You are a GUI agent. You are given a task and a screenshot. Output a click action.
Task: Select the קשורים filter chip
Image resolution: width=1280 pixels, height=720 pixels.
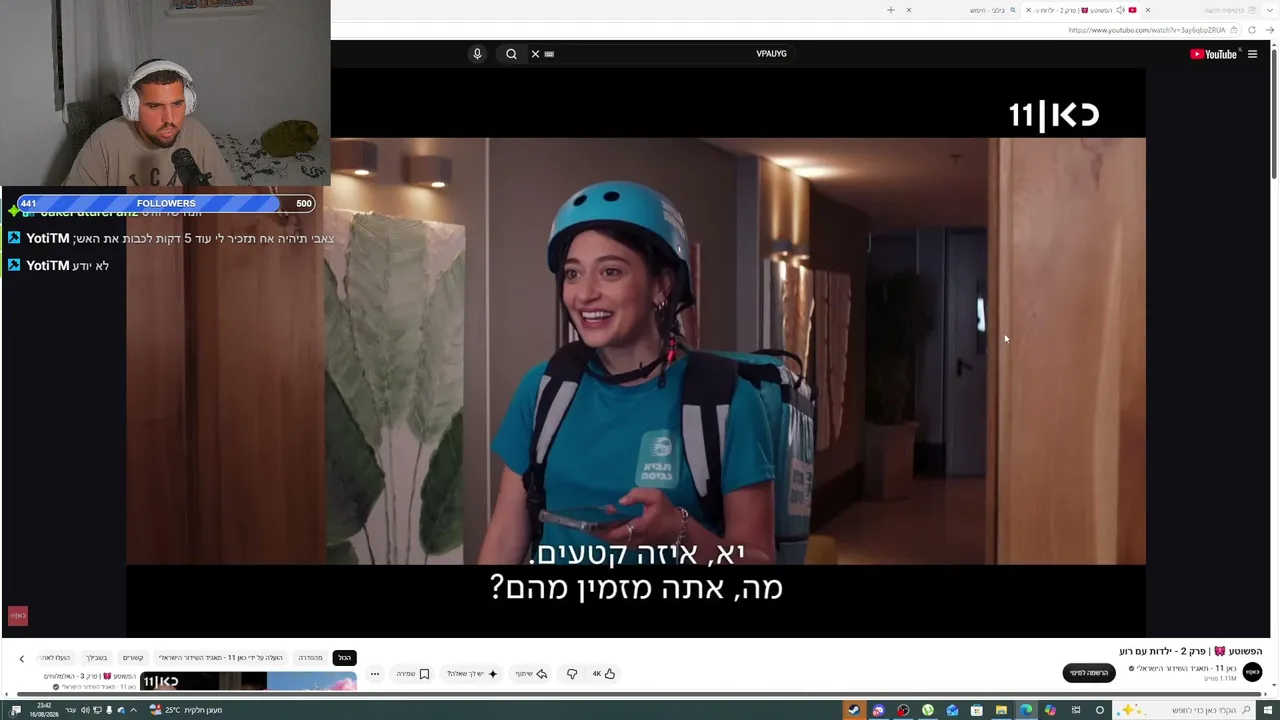(x=133, y=658)
